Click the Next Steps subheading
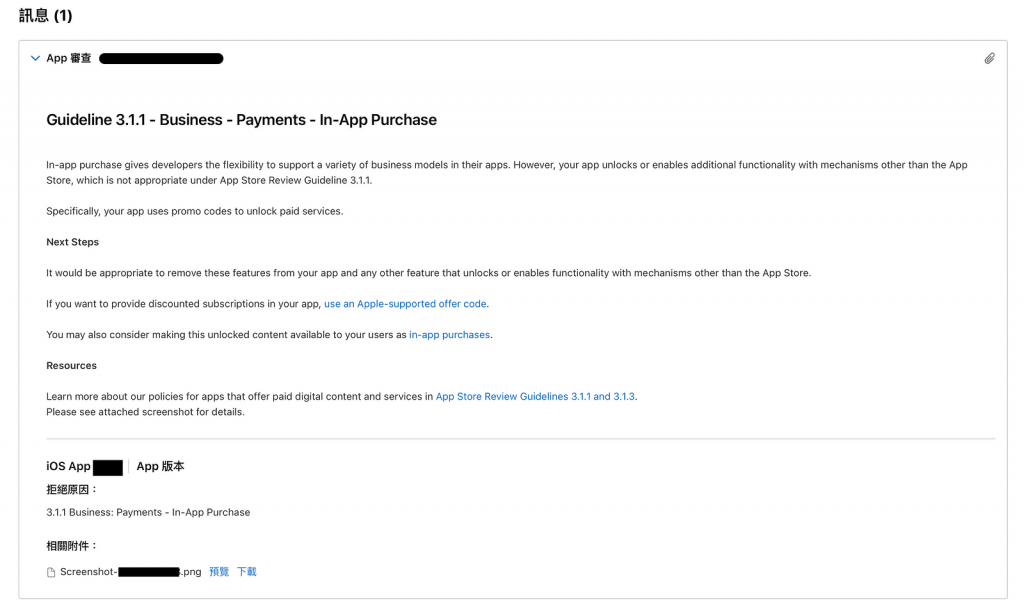The image size is (1024, 609). (x=72, y=242)
